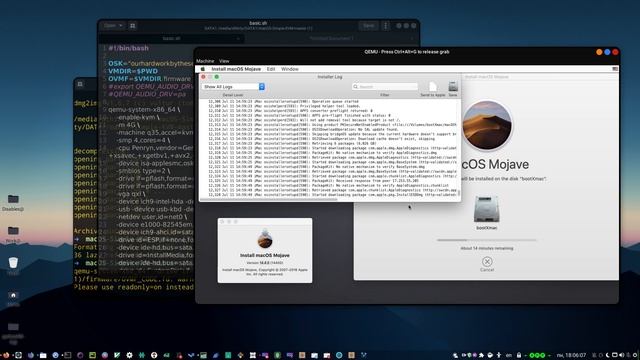The height and width of the screenshot is (360, 640).
Task: Click the Send to Apple icon in Installer Log
Action: 433,87
